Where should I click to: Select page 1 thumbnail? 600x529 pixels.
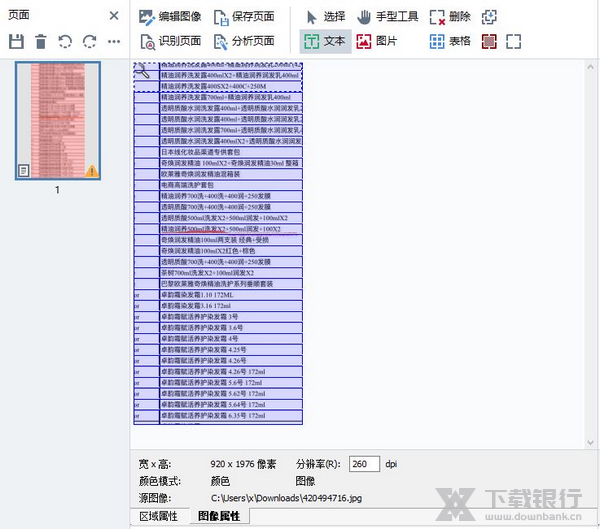[58, 121]
